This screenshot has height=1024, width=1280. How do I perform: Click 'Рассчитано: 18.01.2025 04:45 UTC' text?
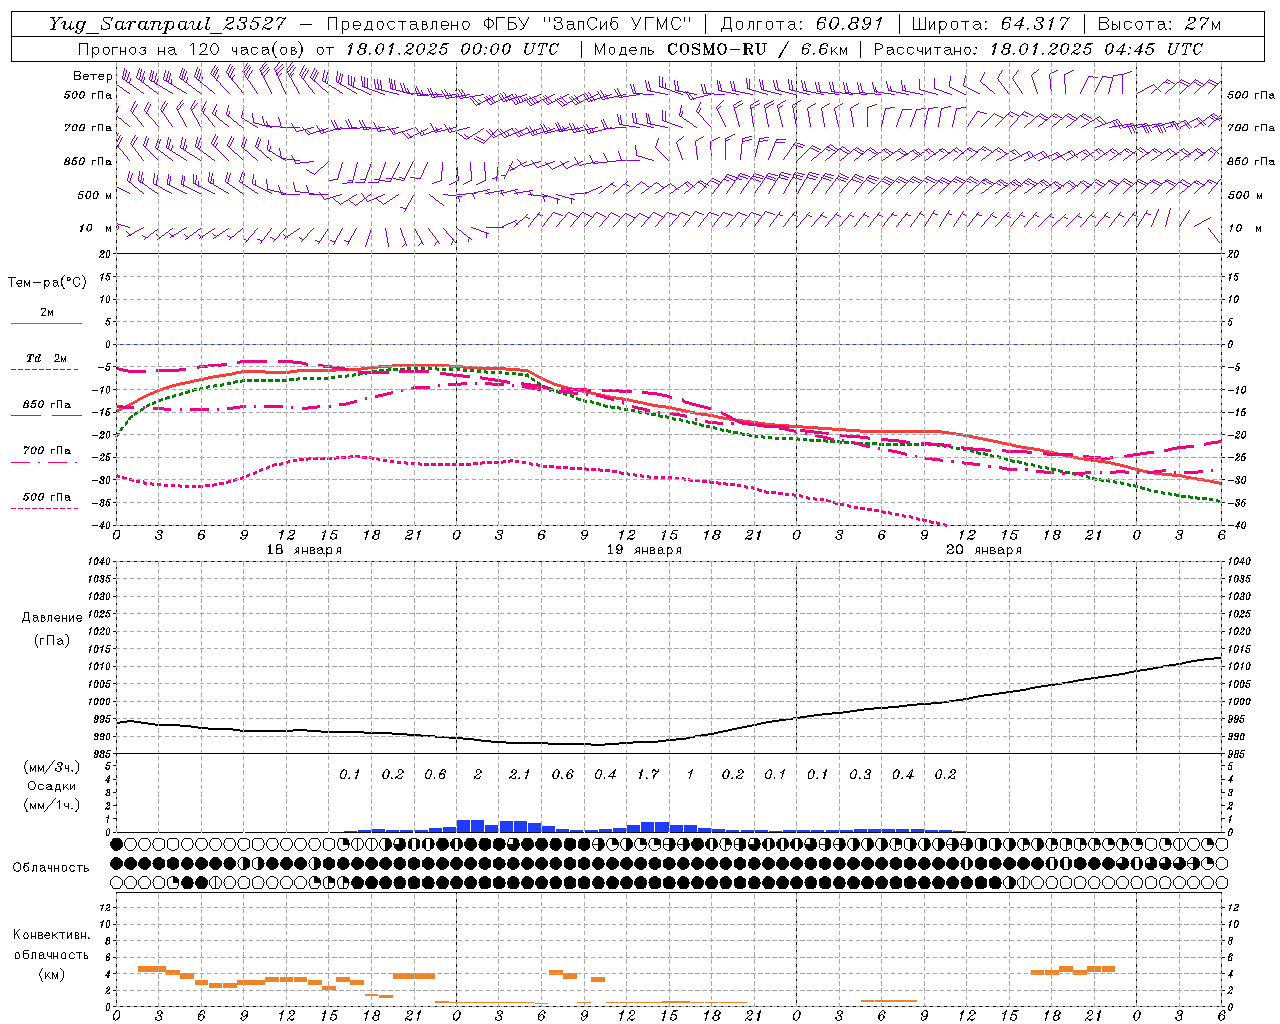click(1038, 49)
